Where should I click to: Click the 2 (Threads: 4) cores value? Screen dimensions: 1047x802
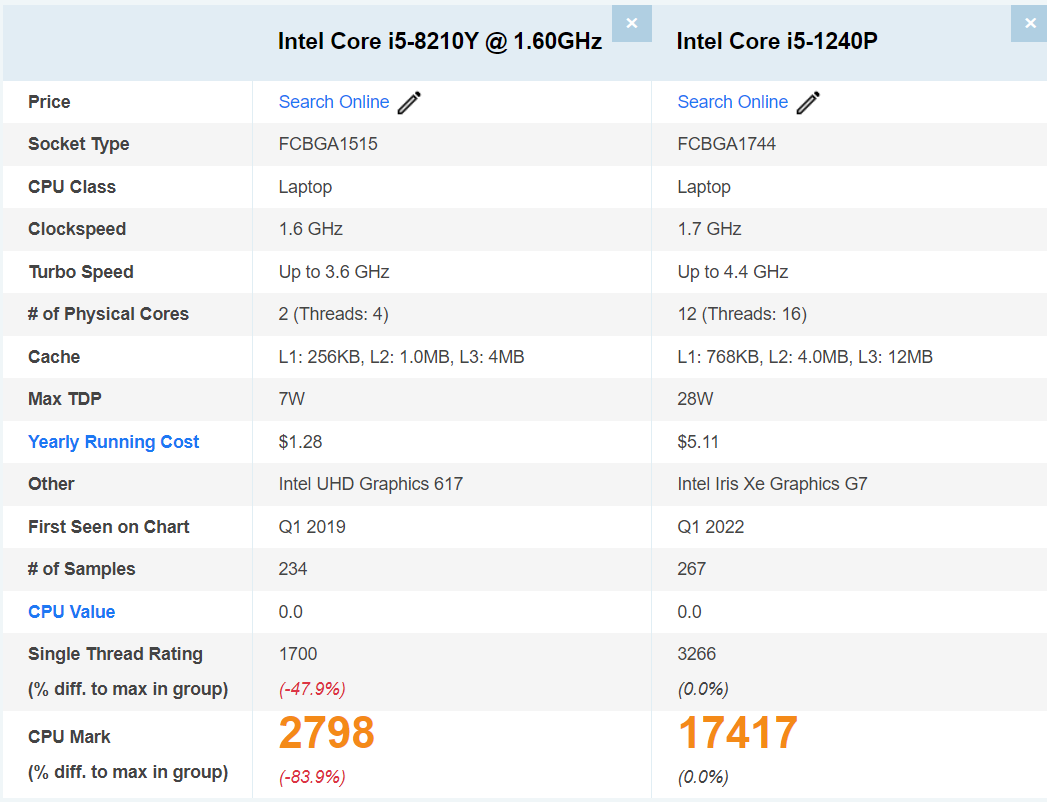click(333, 314)
